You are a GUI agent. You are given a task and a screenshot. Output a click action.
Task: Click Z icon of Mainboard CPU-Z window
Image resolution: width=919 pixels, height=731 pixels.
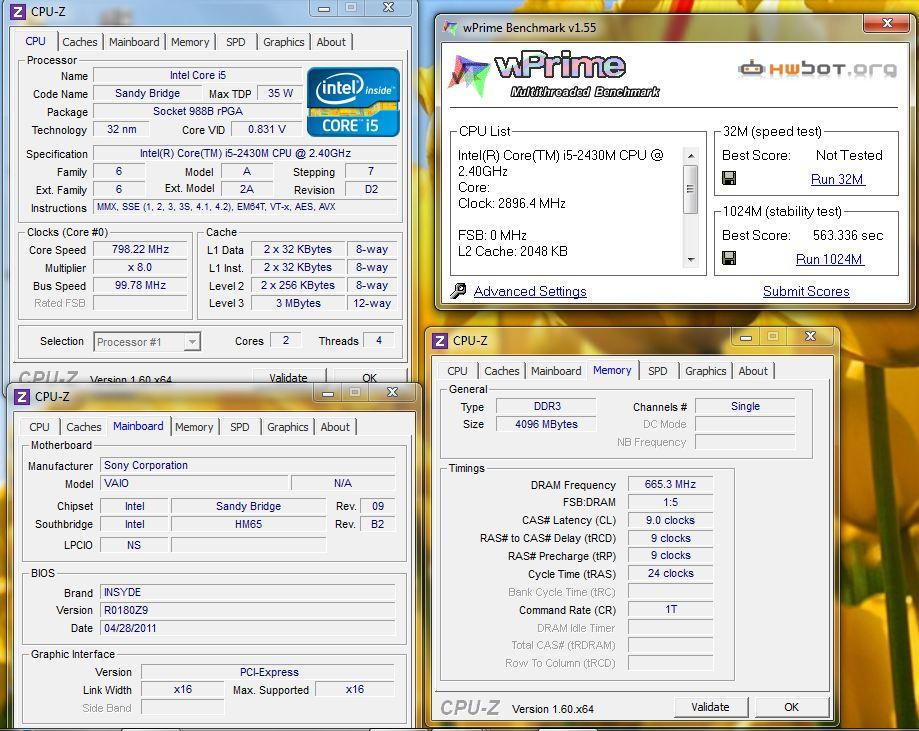(x=22, y=396)
